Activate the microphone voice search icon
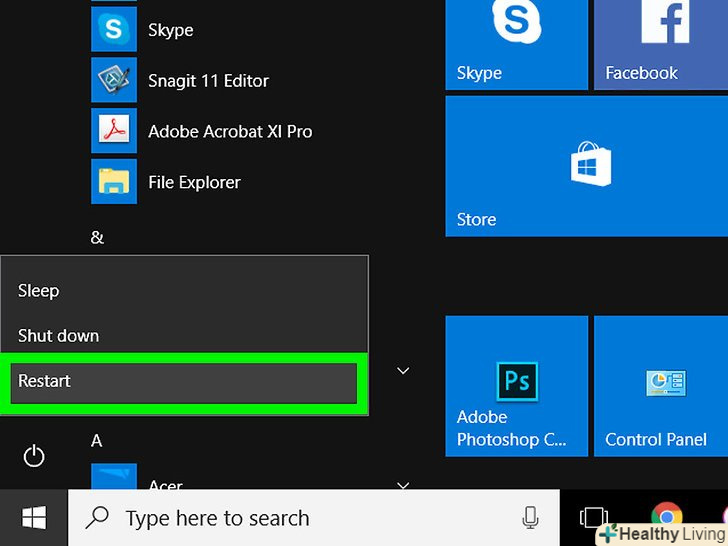Viewport: 728px width, 546px height. pos(531,518)
